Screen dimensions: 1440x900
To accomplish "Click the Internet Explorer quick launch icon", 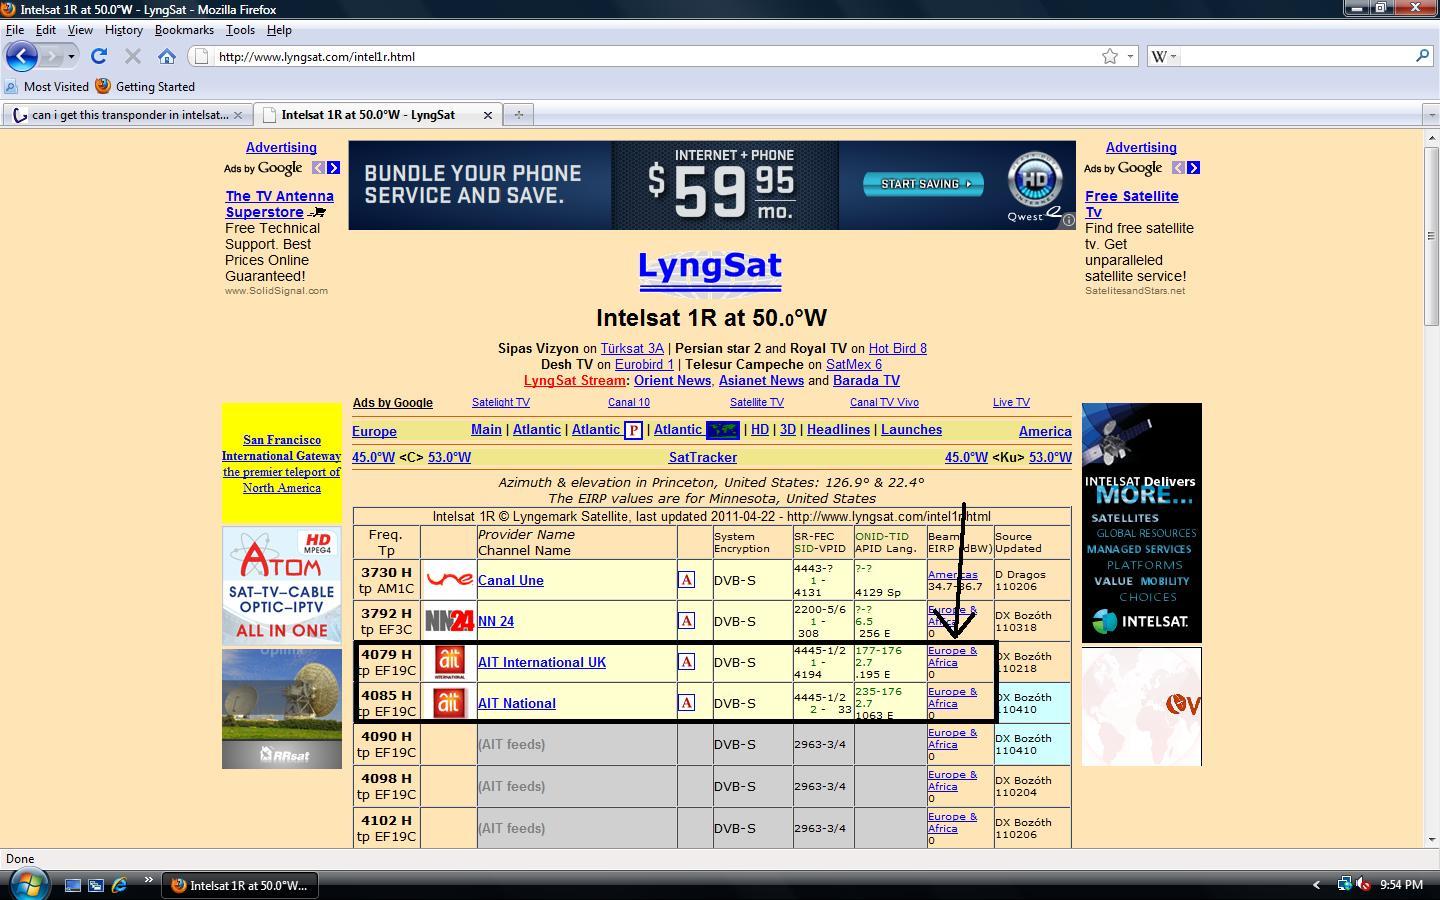I will pyautogui.click(x=119, y=885).
